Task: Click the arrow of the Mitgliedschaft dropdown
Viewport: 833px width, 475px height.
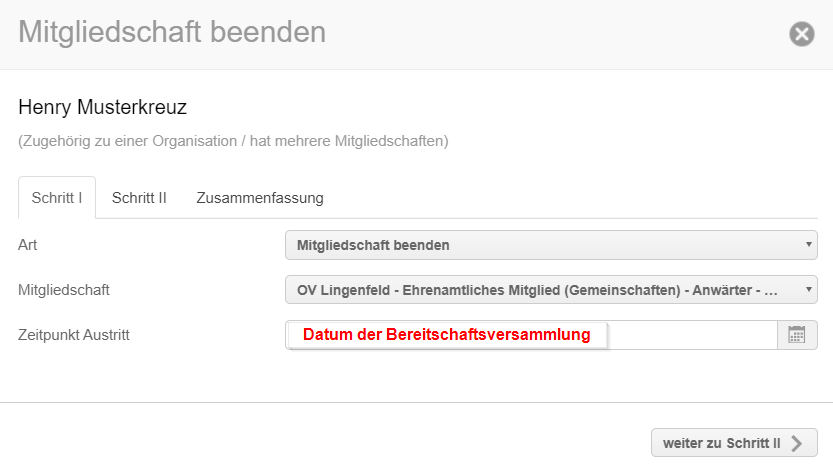Action: [808, 290]
